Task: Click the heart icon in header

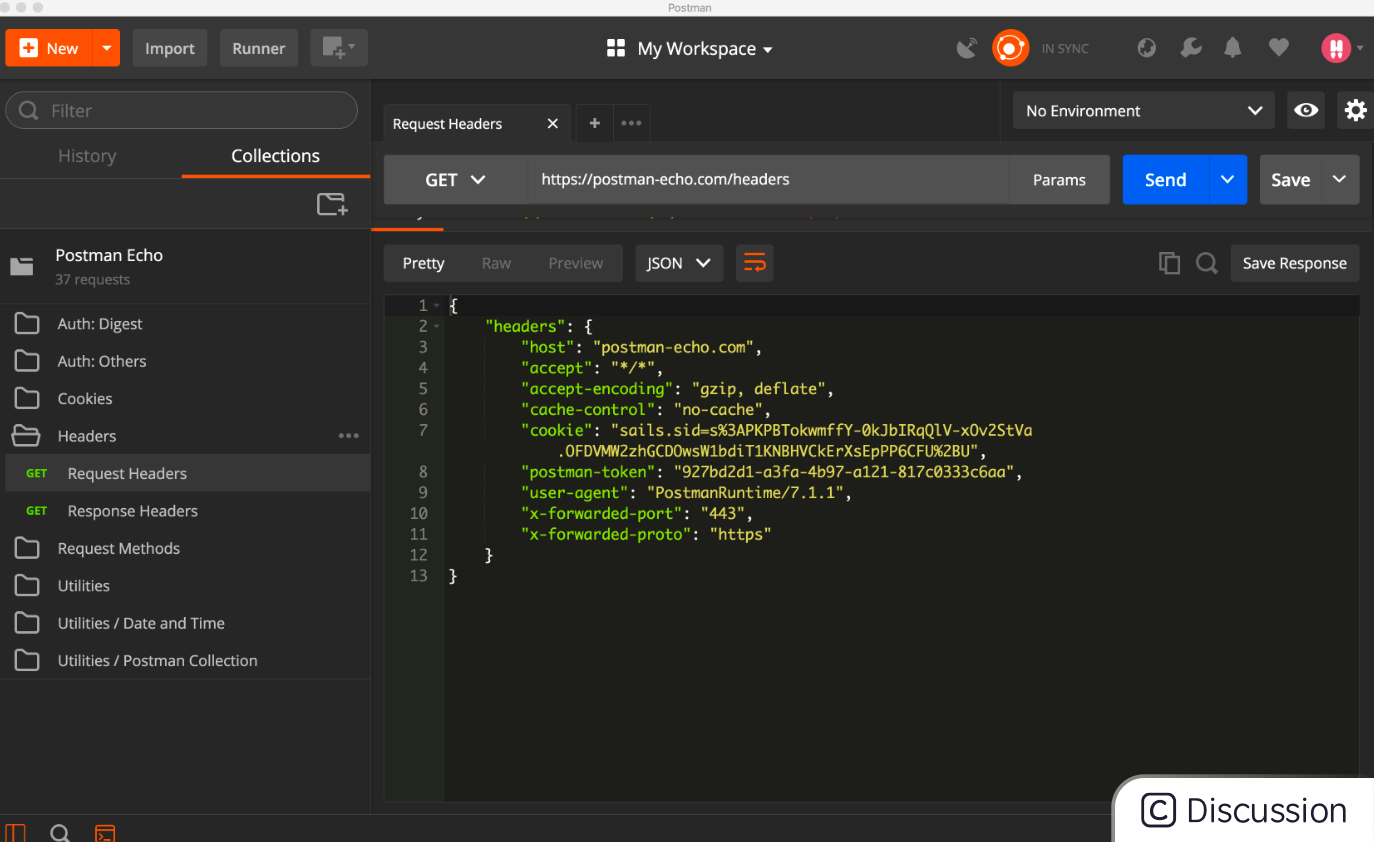Action: 1279,48
